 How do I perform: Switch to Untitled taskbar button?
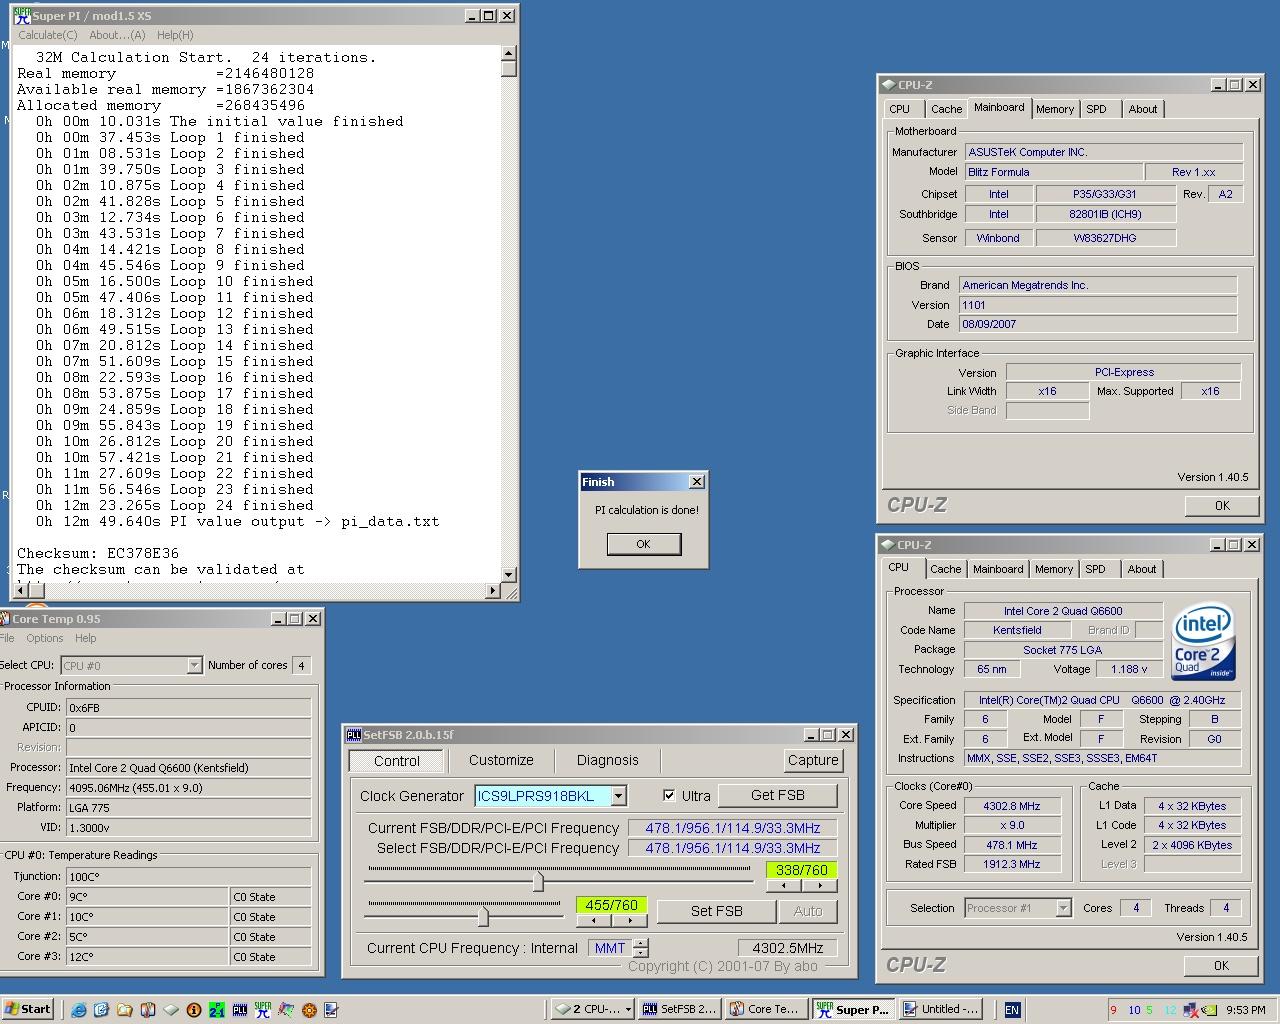click(941, 1009)
